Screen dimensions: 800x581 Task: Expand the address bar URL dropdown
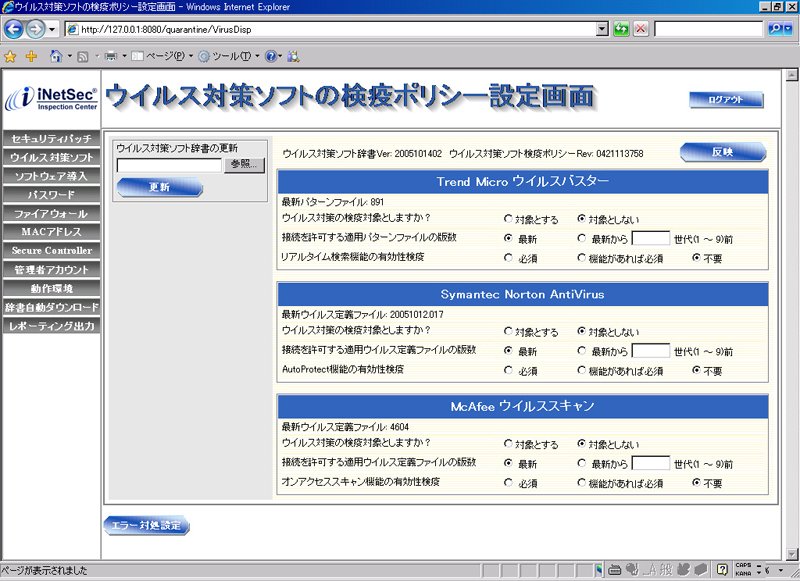(x=603, y=29)
